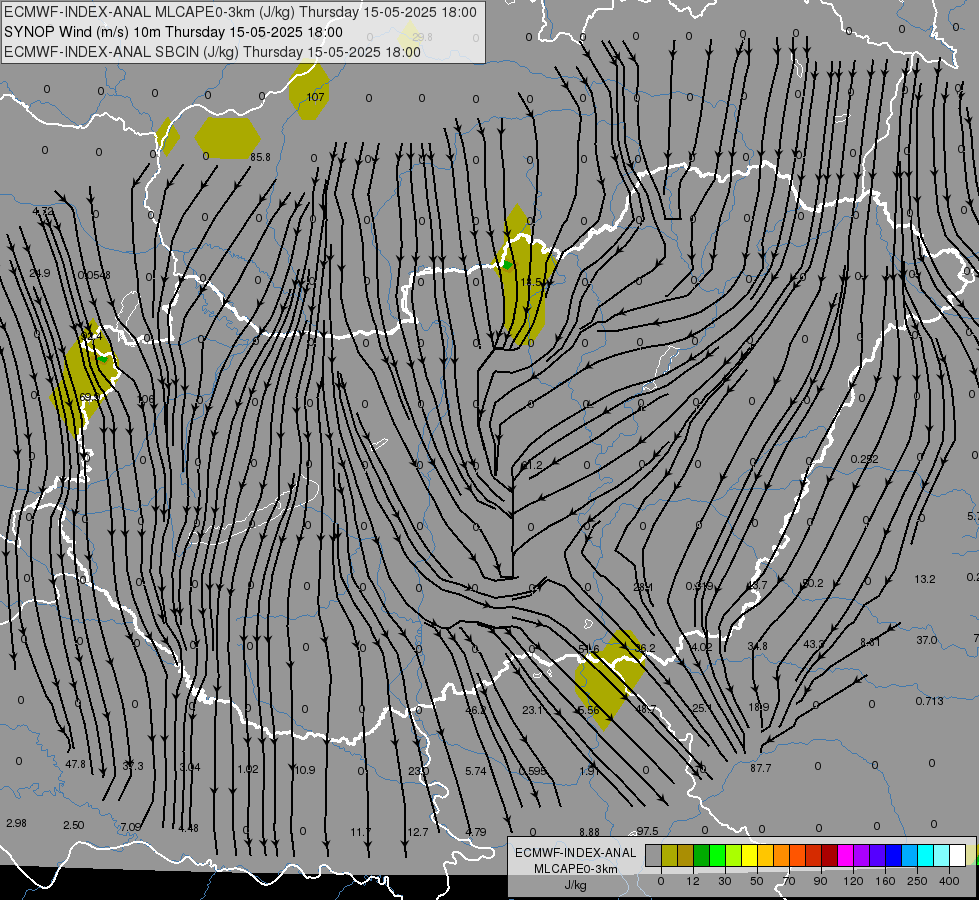Image resolution: width=979 pixels, height=900 pixels.
Task: Click the map value 0.713
Action: click(930, 701)
